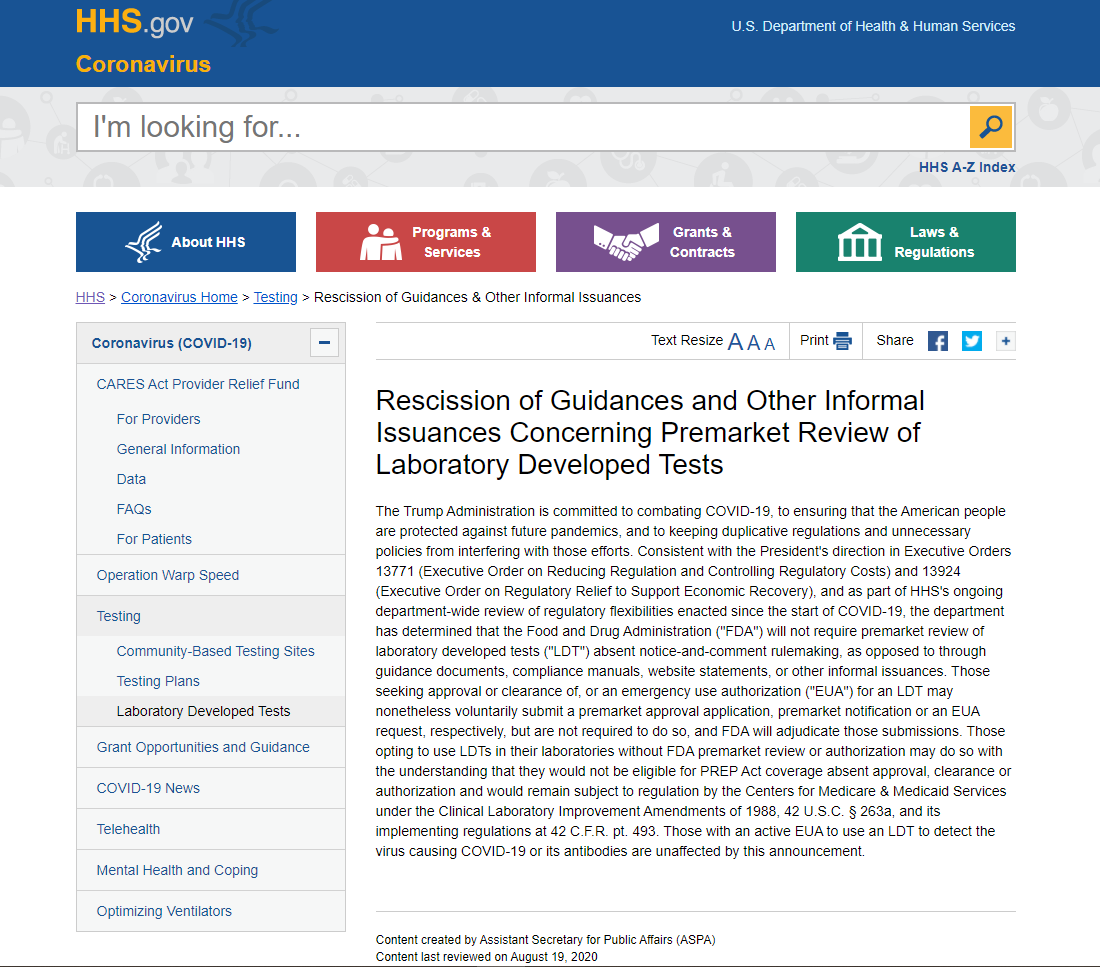Go to Telehealth sidebar link
This screenshot has width=1100, height=967.
point(128,829)
